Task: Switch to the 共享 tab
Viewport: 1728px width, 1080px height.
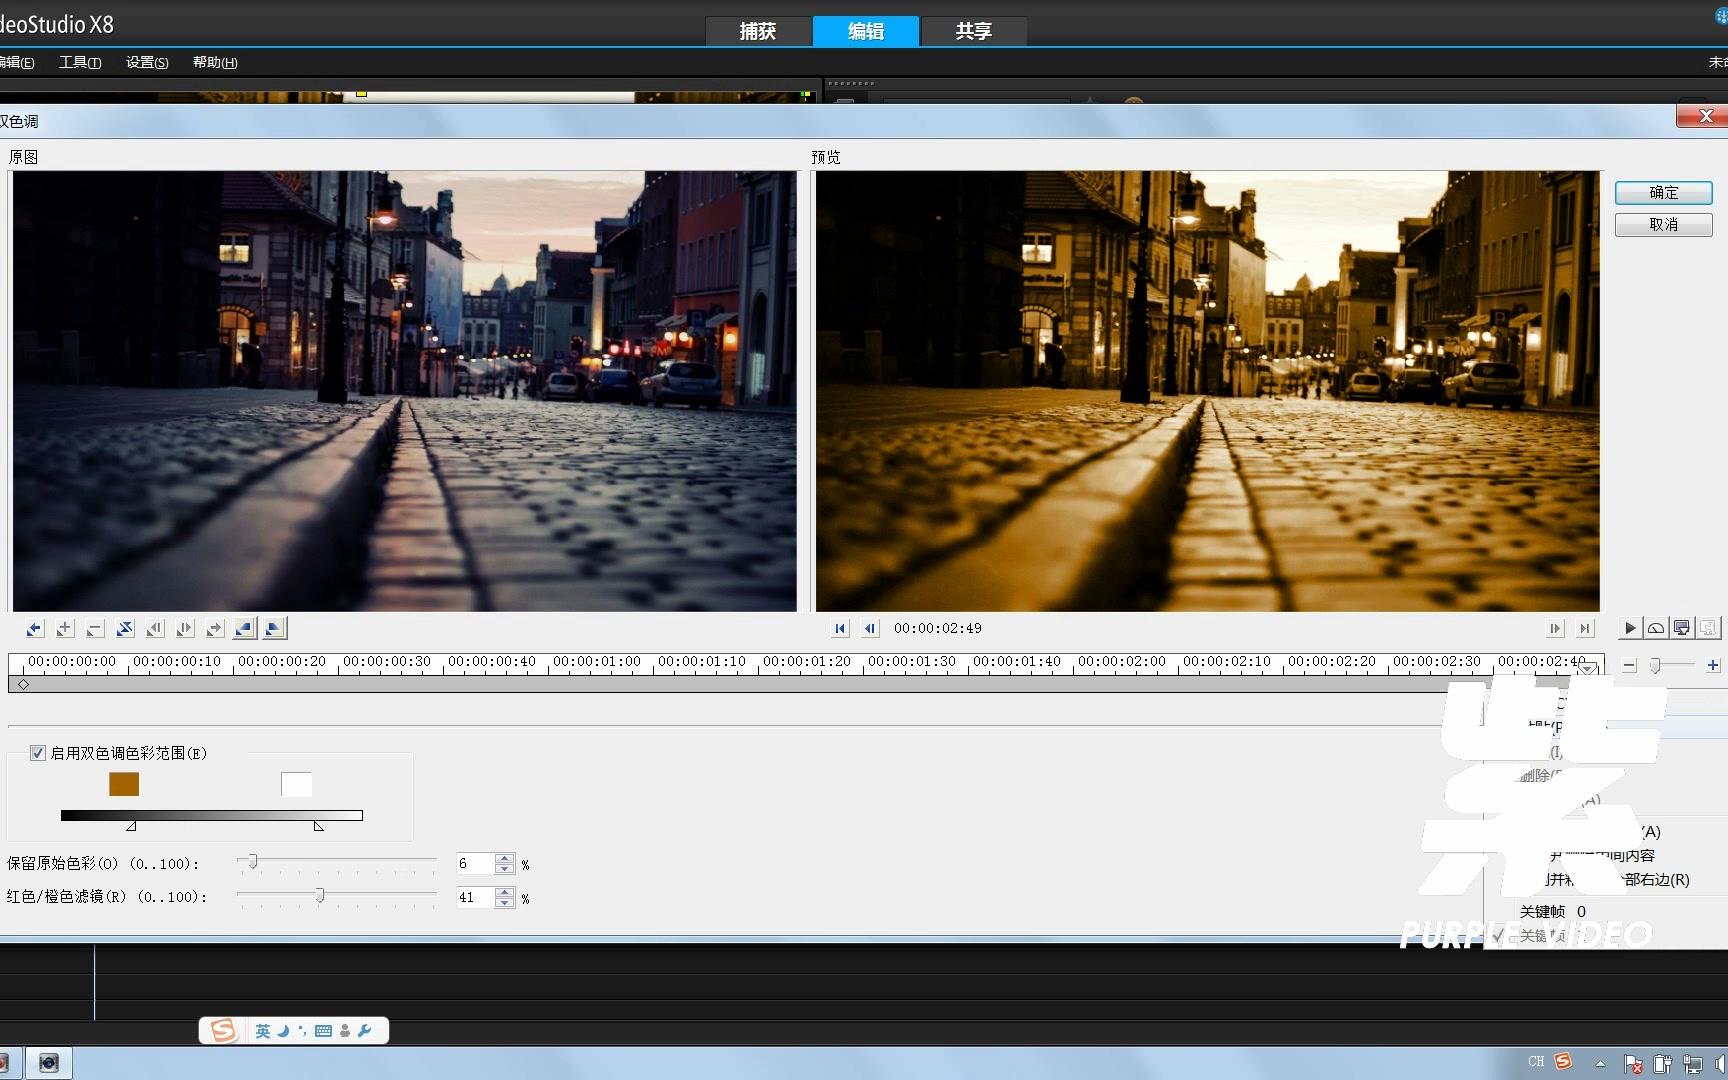Action: (x=973, y=31)
